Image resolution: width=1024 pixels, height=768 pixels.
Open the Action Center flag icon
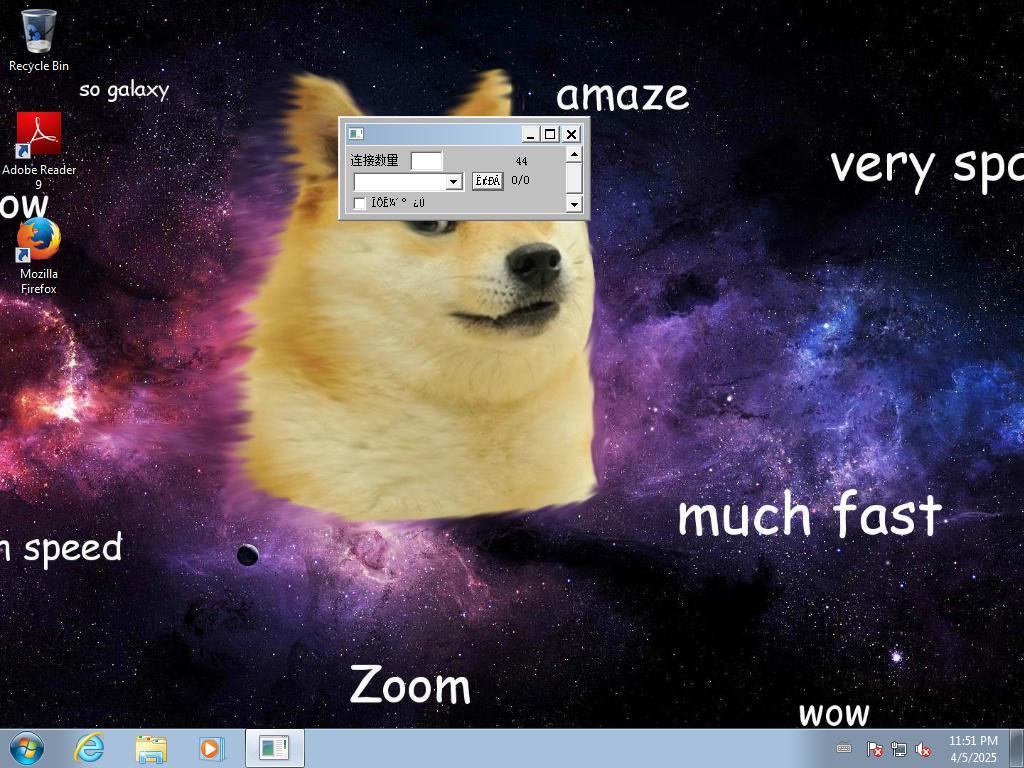click(874, 749)
